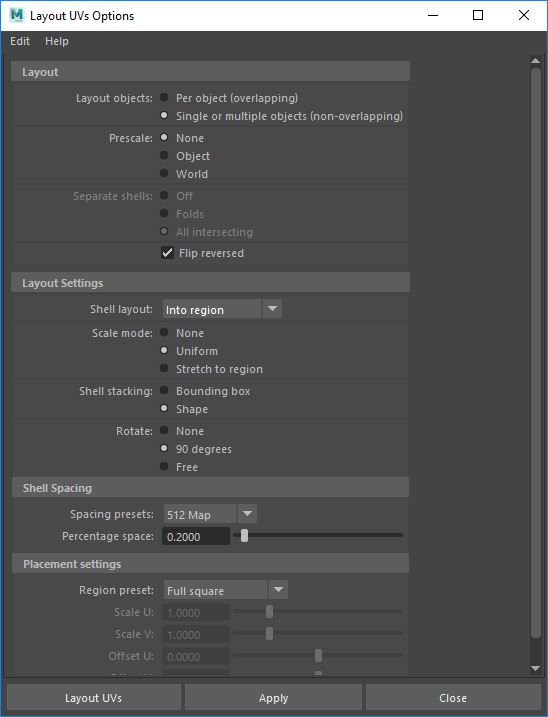Viewport: 548px width, 717px height.
Task: Collapse the Layout section header
Action: [x=210, y=72]
